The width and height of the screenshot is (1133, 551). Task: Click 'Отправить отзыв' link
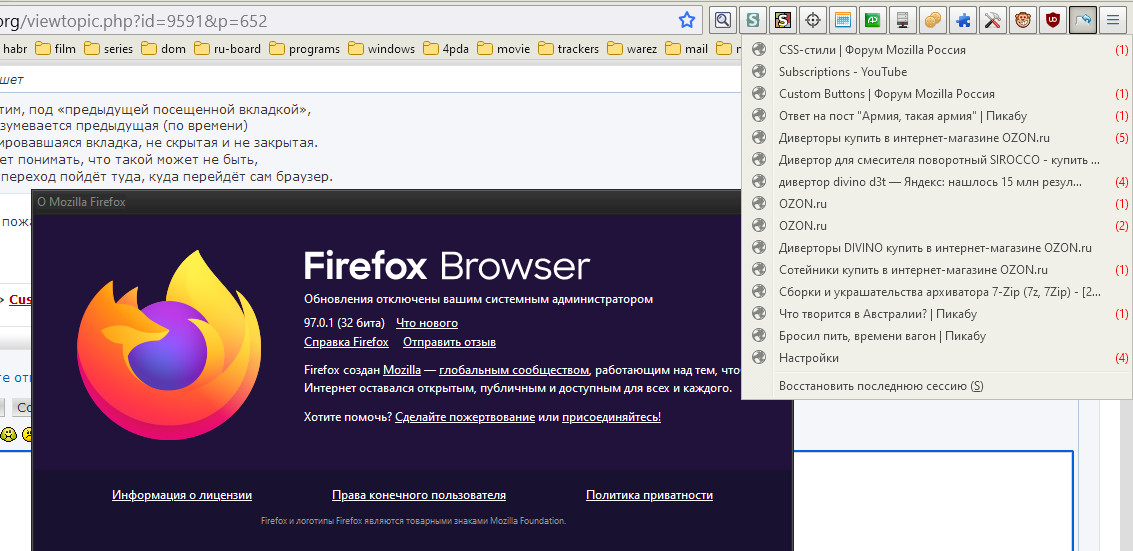click(449, 342)
